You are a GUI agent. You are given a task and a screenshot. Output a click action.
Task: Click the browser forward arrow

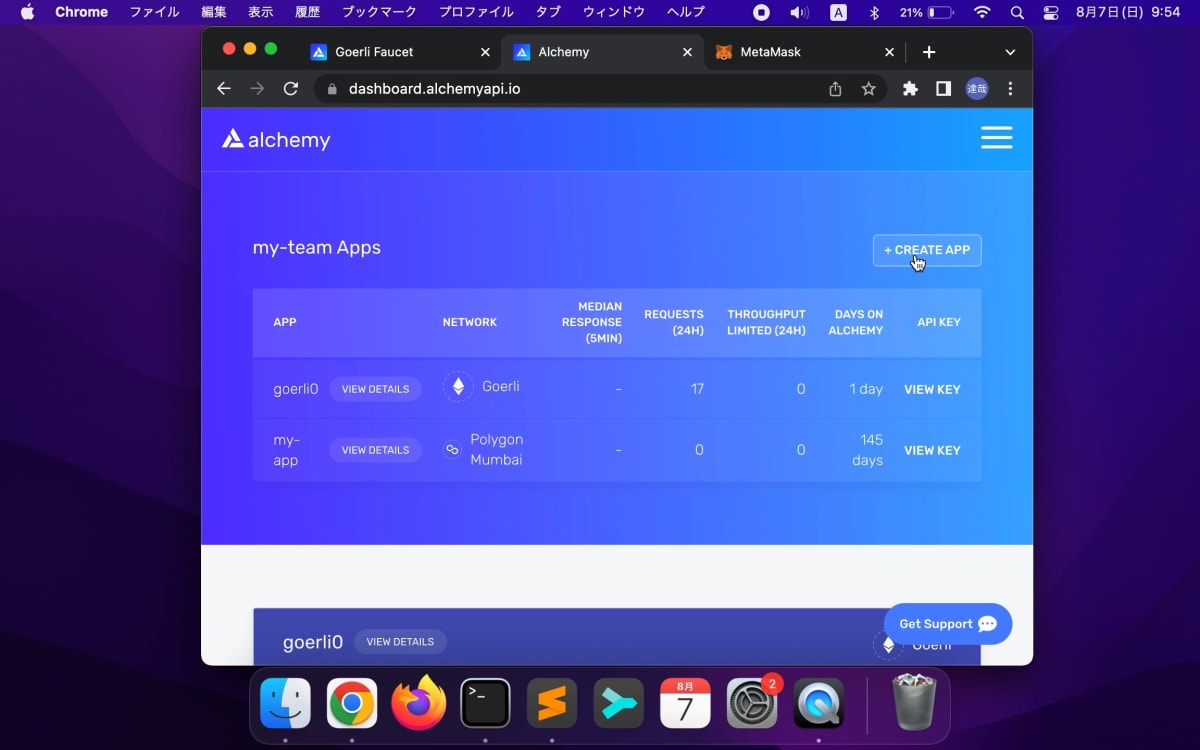(x=258, y=89)
